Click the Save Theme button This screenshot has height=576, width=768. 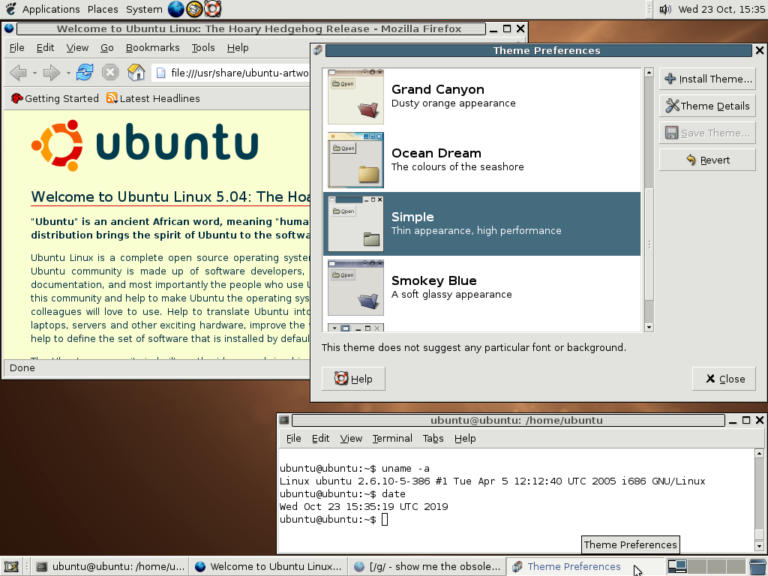tap(707, 133)
